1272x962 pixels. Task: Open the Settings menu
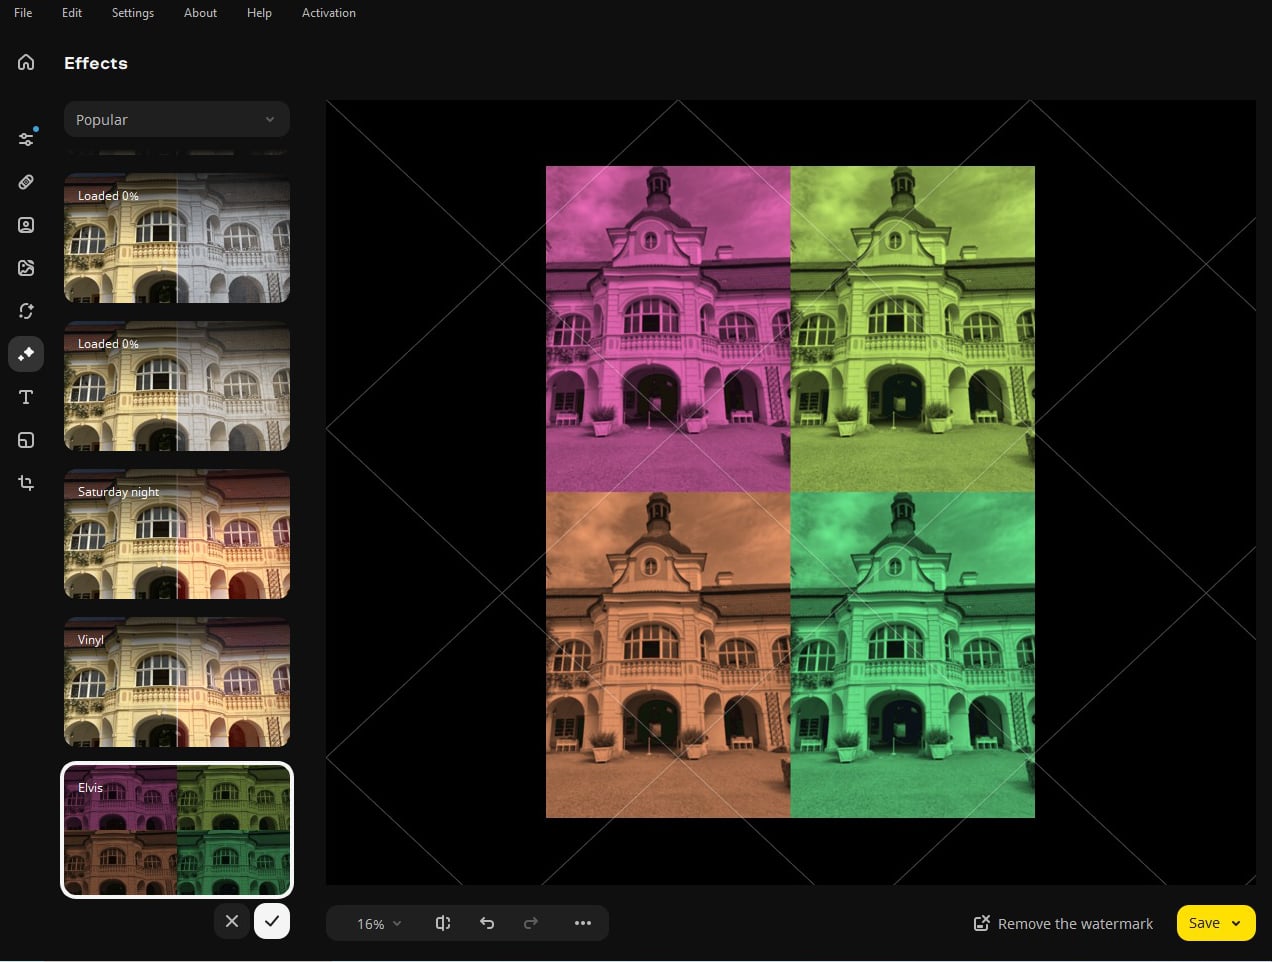pos(132,13)
